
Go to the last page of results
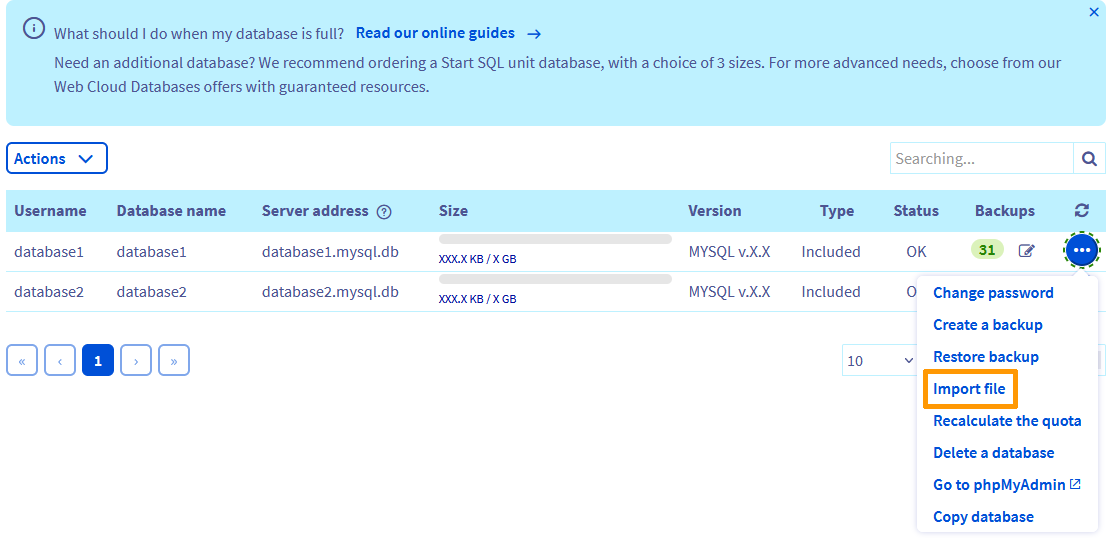point(174,361)
